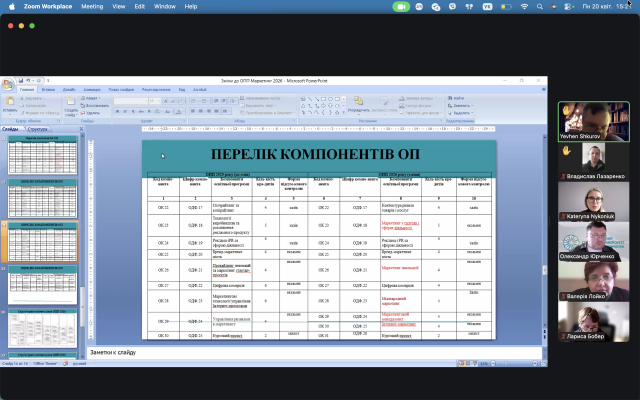
Task: Select the rectangle shape in shapes gallery
Action: point(323,99)
